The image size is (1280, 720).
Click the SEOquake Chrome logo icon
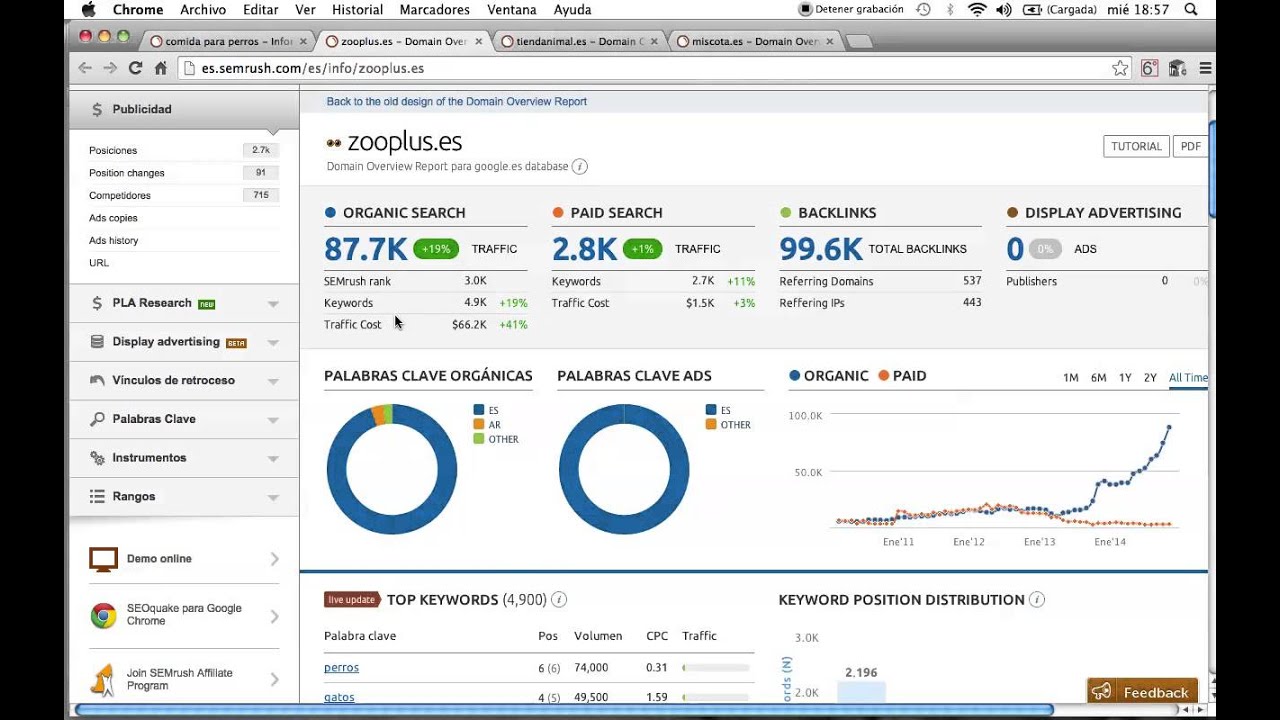click(x=103, y=615)
